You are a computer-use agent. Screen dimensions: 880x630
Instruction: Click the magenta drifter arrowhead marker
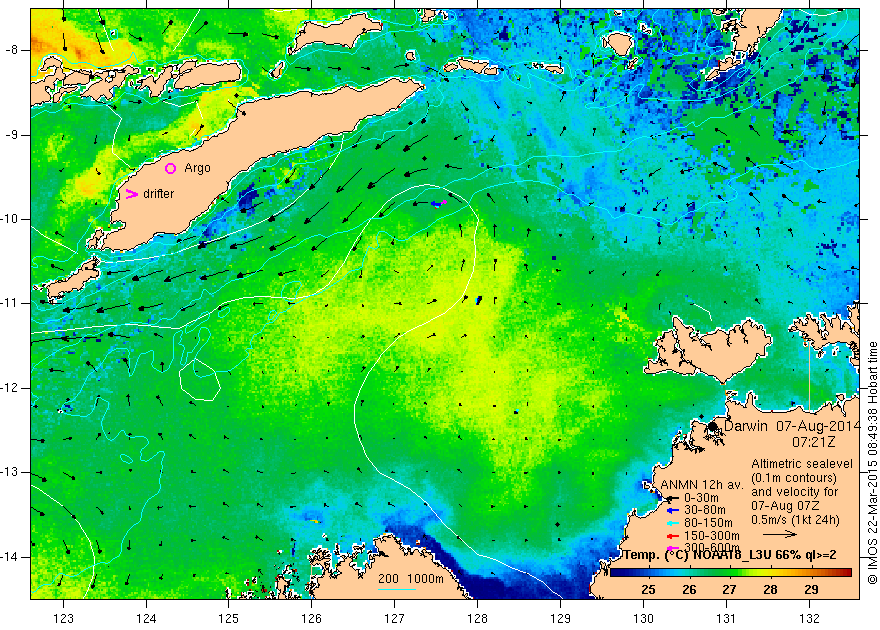click(x=131, y=194)
